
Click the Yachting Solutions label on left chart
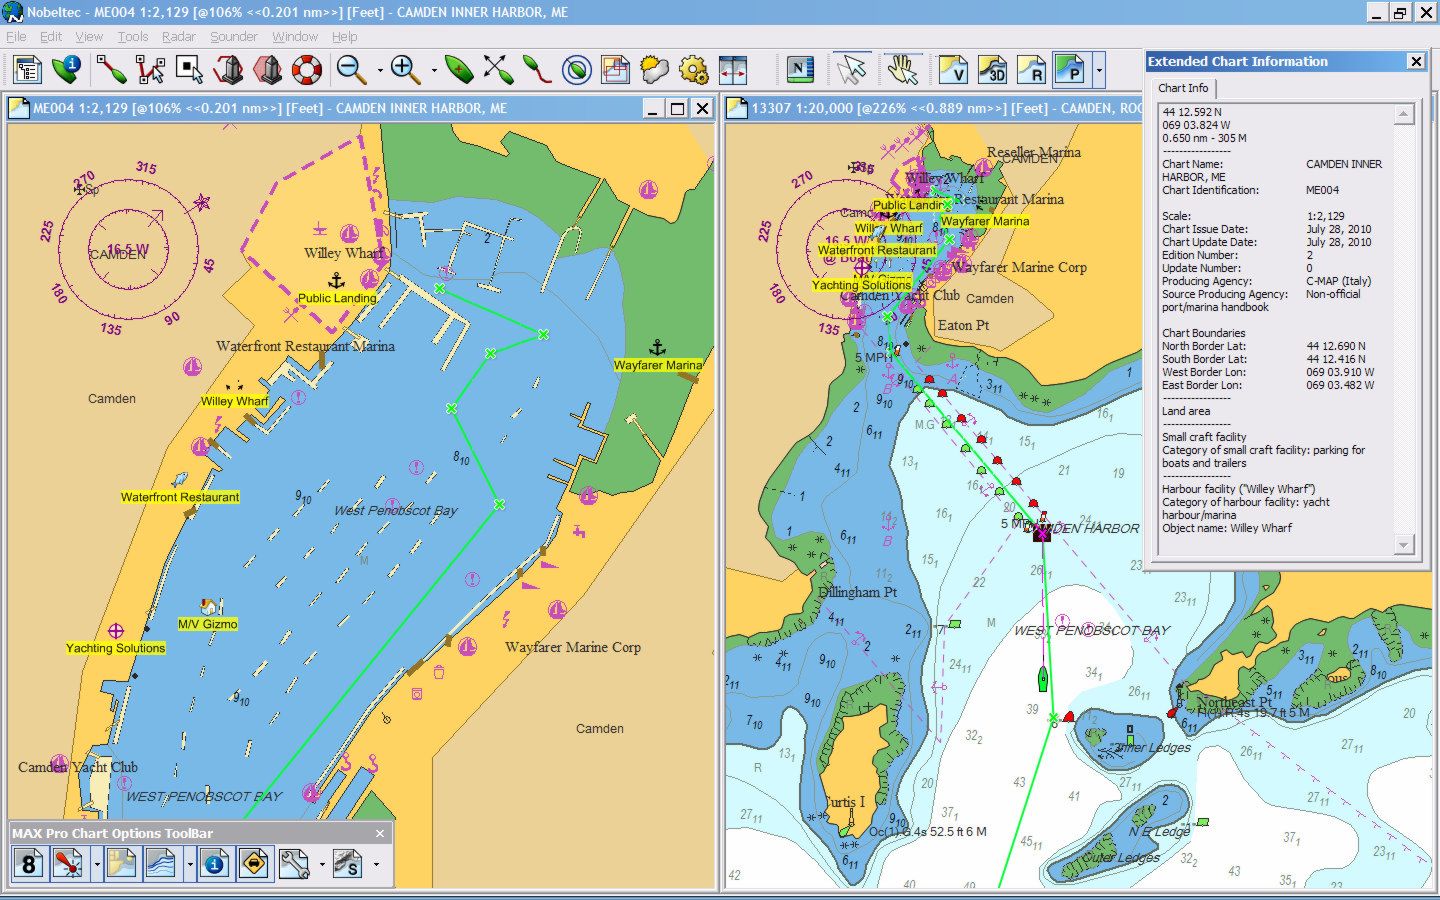pos(116,648)
